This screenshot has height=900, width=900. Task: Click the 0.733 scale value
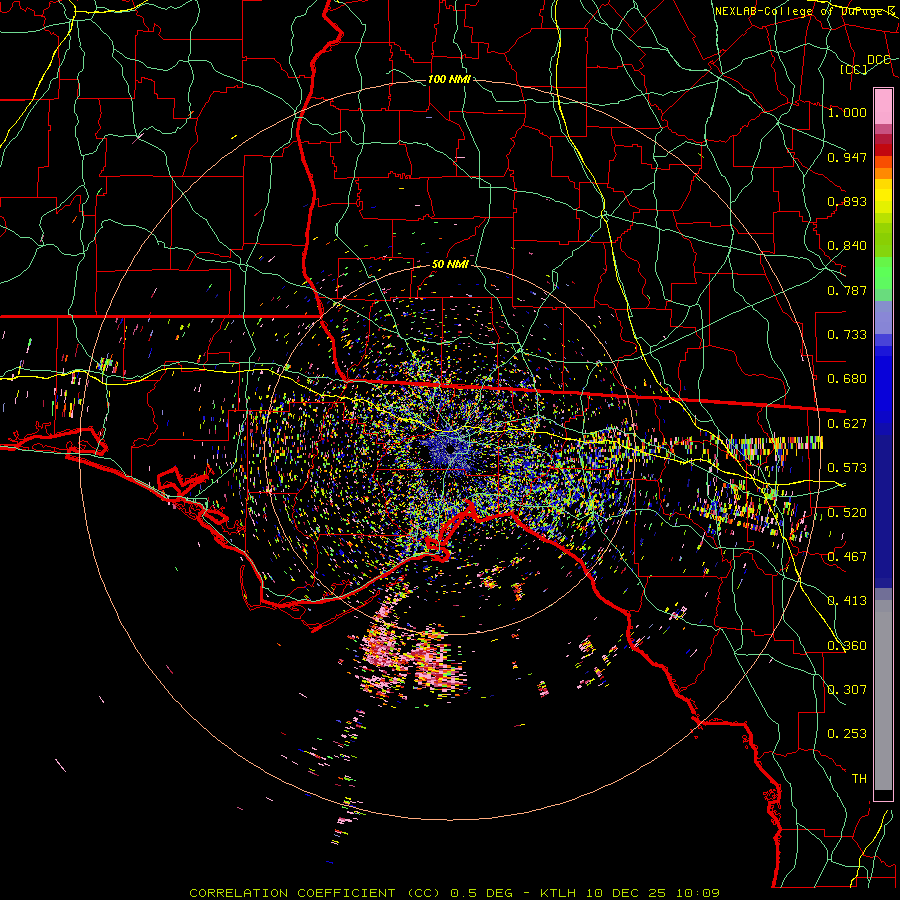tap(847, 335)
